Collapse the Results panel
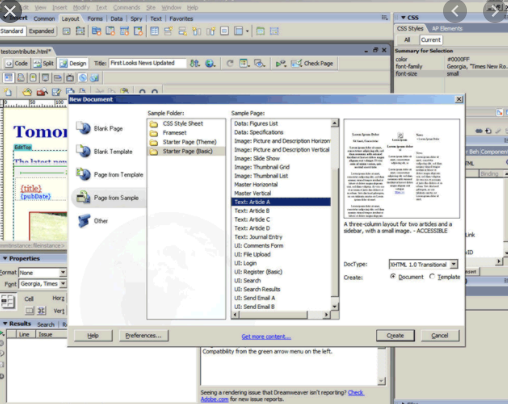508x404 pixels. [x=5, y=323]
